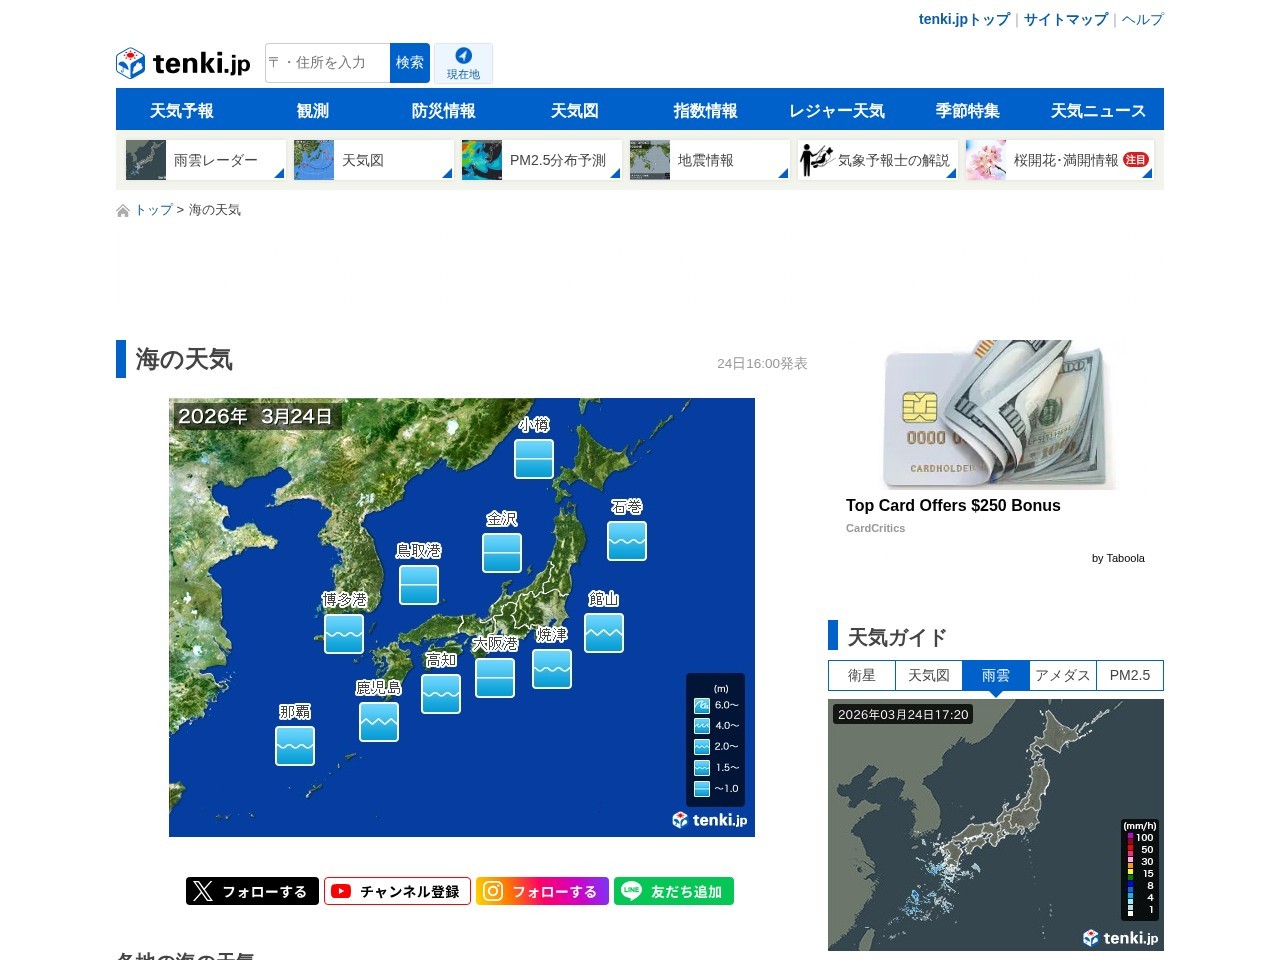Click the 石巻 wave height icon

[x=627, y=541]
